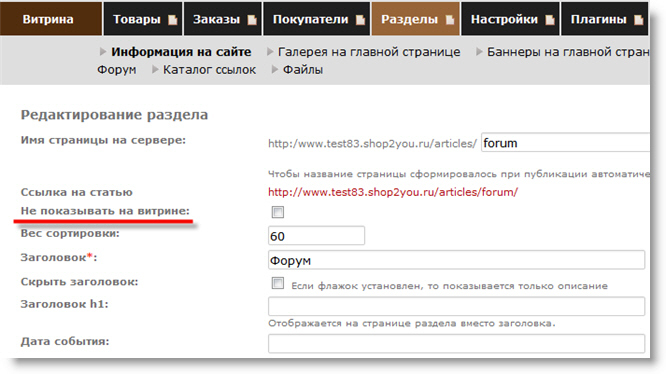666x374 pixels.
Task: Click the Вес сортировки label
Action: pyautogui.click(x=70, y=233)
